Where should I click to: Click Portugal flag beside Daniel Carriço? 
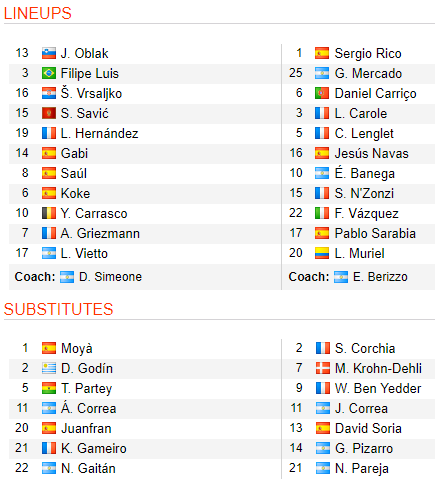point(322,93)
